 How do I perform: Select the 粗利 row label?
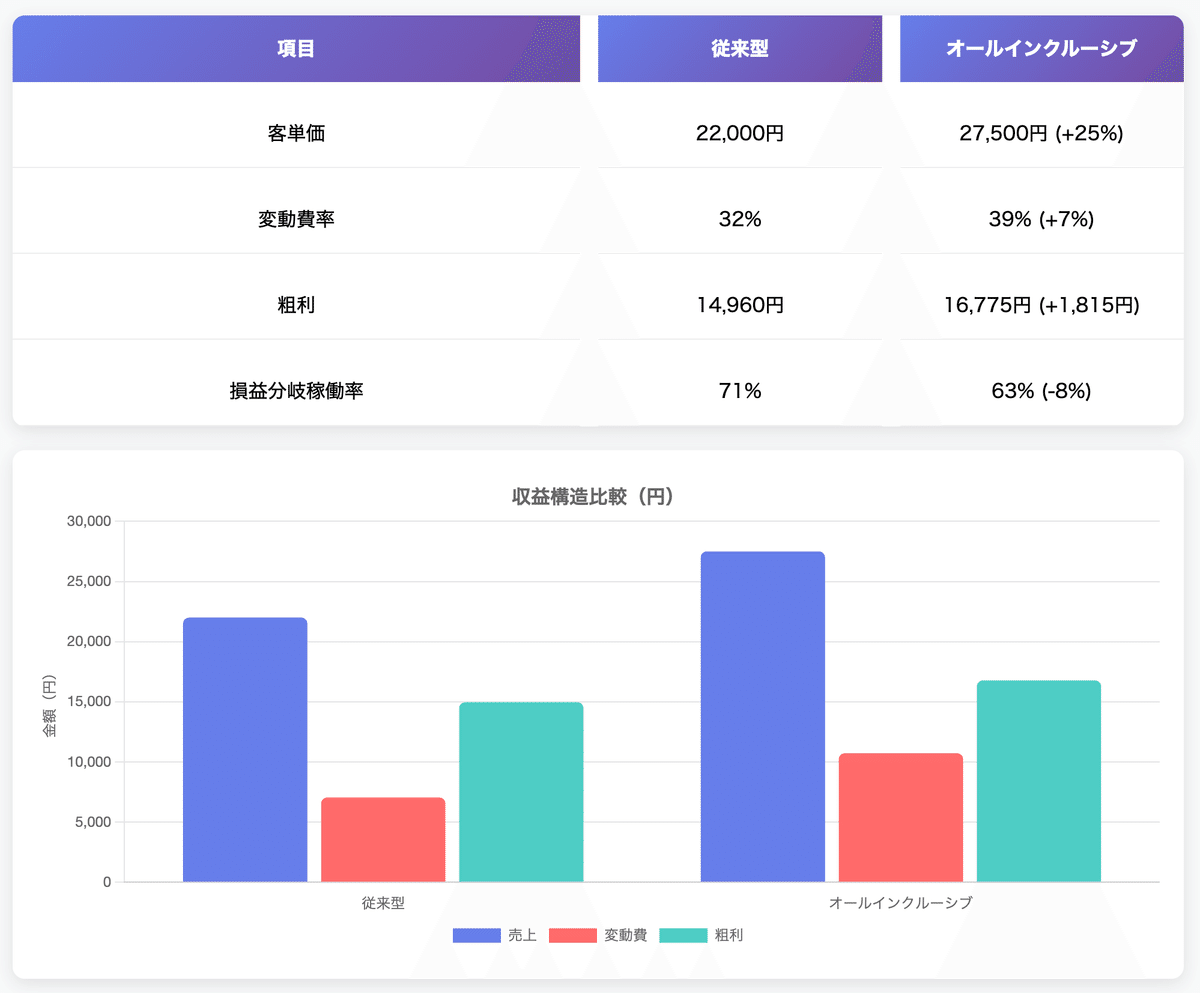coord(295,305)
